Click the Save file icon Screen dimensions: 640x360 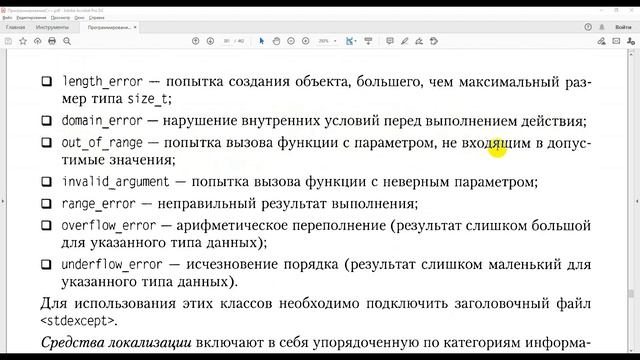(x=8, y=41)
